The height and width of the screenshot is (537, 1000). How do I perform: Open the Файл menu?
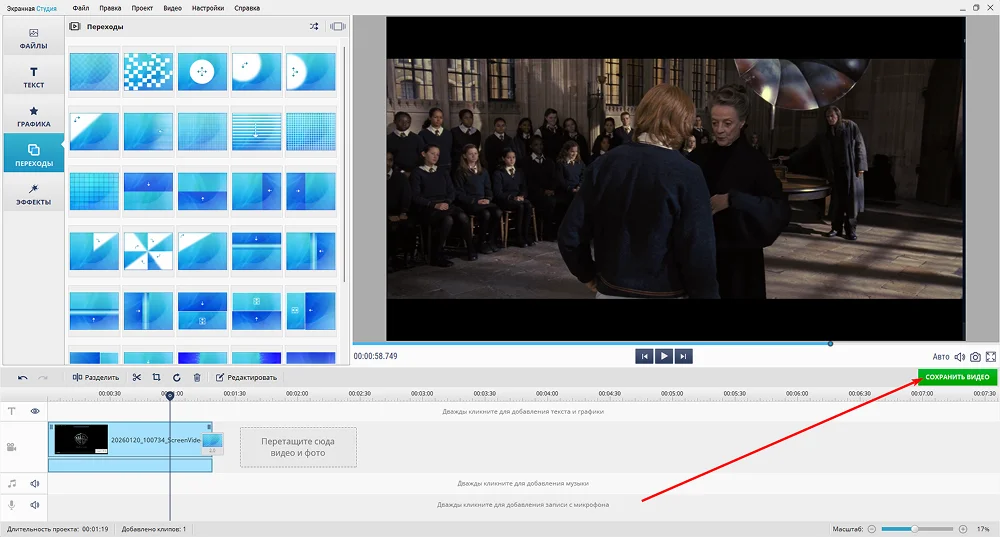[81, 8]
